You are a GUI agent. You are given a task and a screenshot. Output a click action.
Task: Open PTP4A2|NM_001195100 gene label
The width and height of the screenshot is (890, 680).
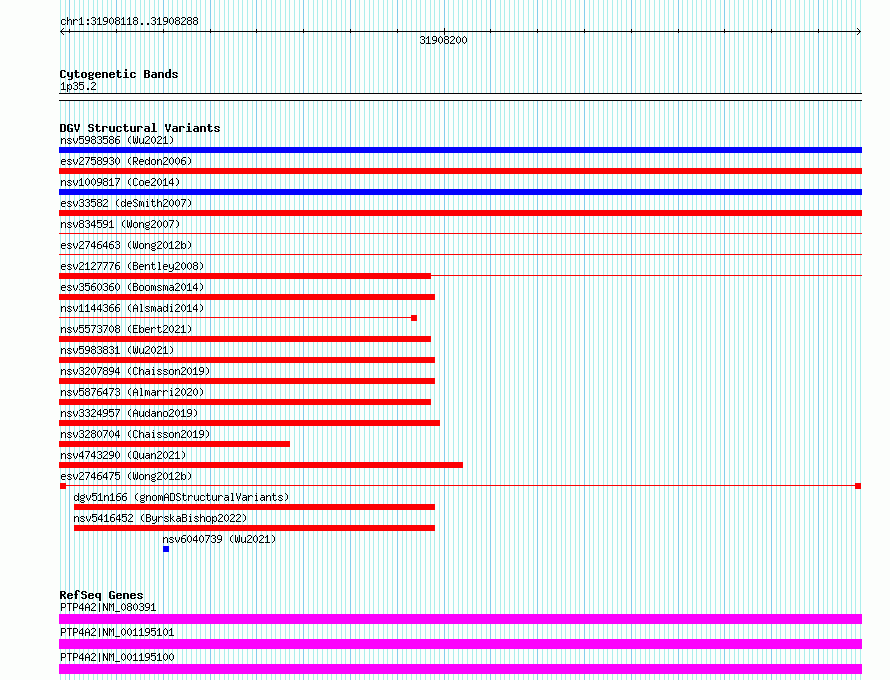tap(117, 657)
